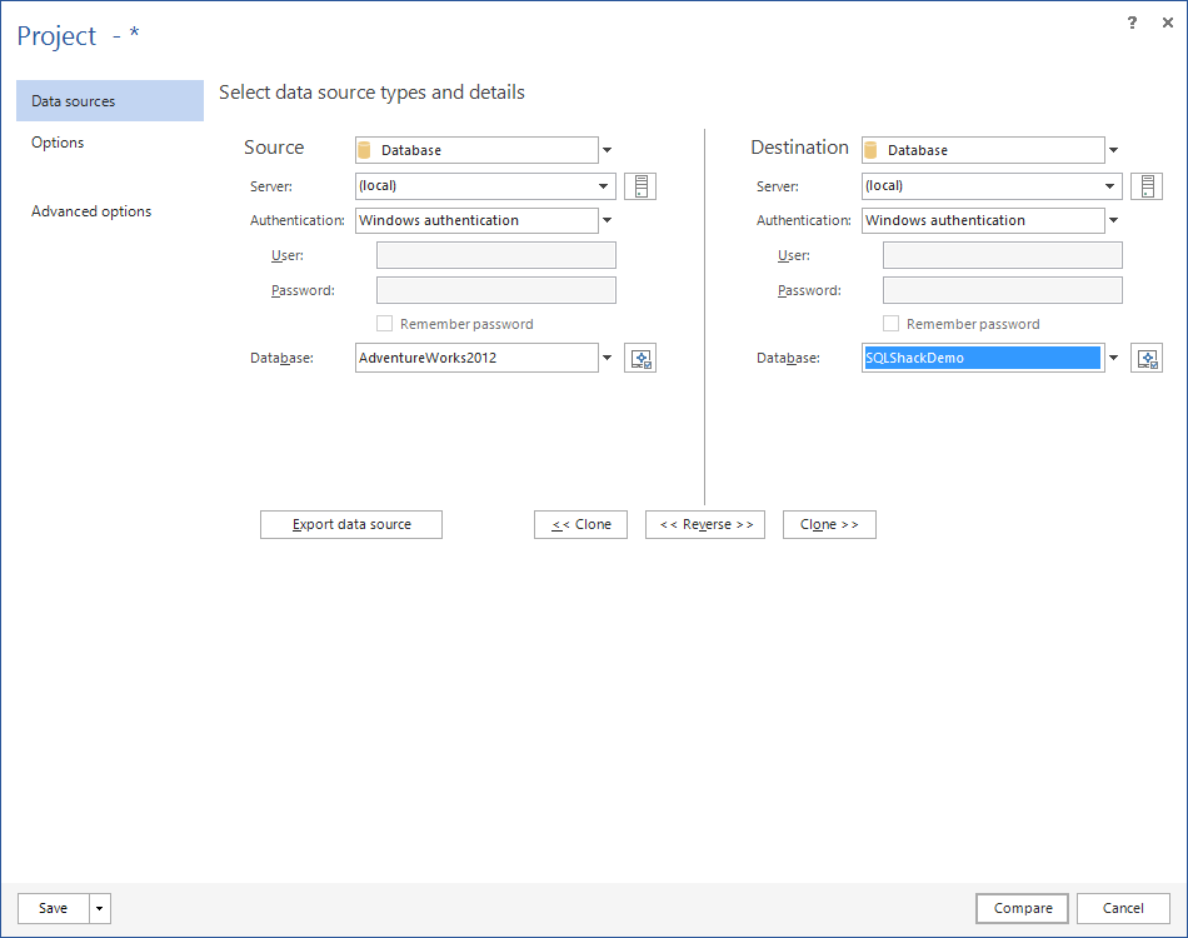Expand the Source Server dropdown

coord(604,186)
